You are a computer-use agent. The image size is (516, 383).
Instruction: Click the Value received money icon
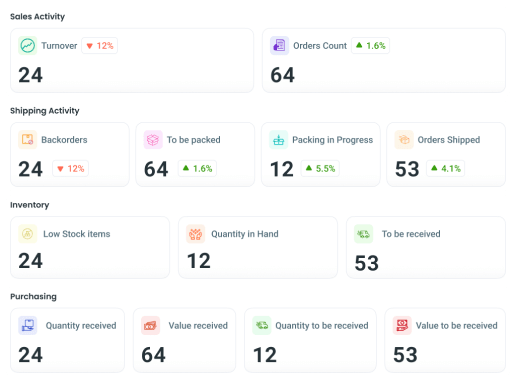(x=150, y=325)
